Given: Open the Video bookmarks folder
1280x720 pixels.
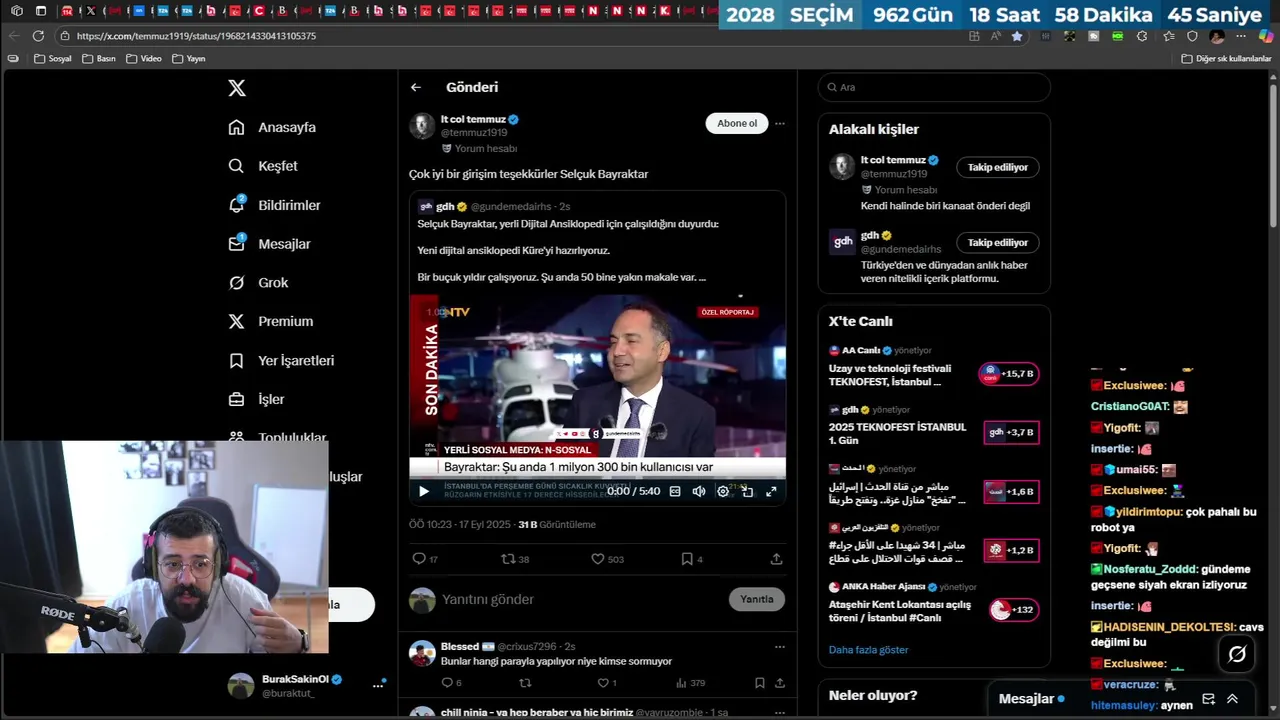Looking at the screenshot, I should pyautogui.click(x=144, y=59).
